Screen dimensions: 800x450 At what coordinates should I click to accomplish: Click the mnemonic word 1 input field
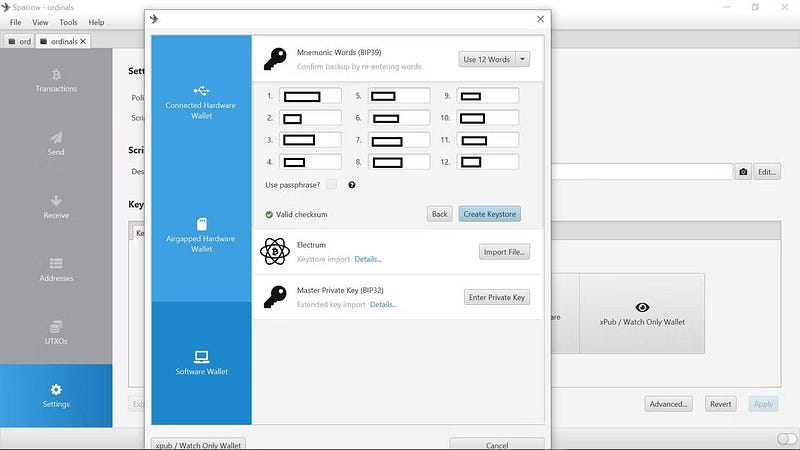310,96
